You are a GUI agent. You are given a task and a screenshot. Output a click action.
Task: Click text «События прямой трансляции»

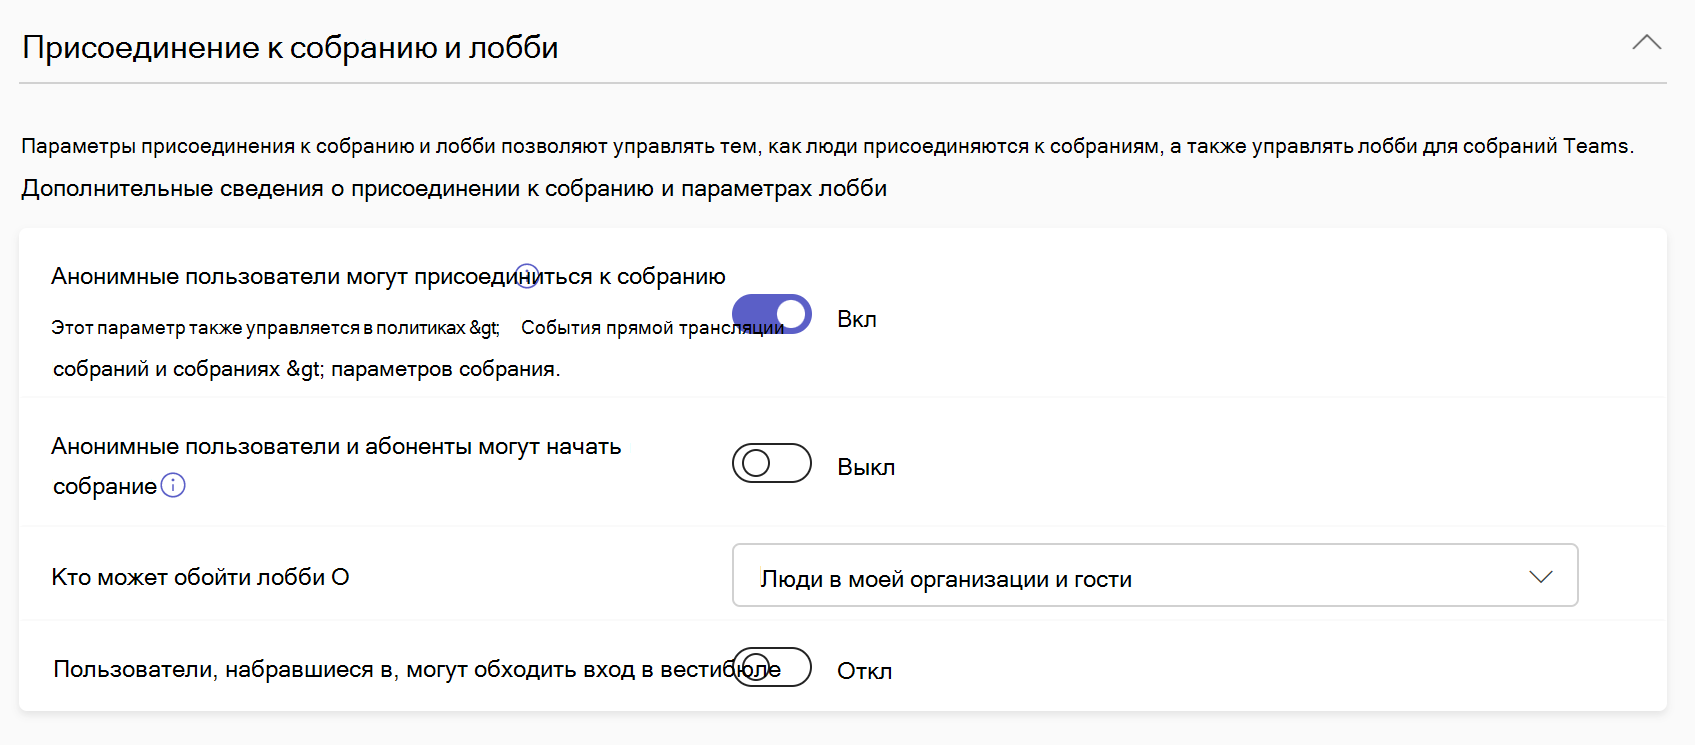point(653,328)
